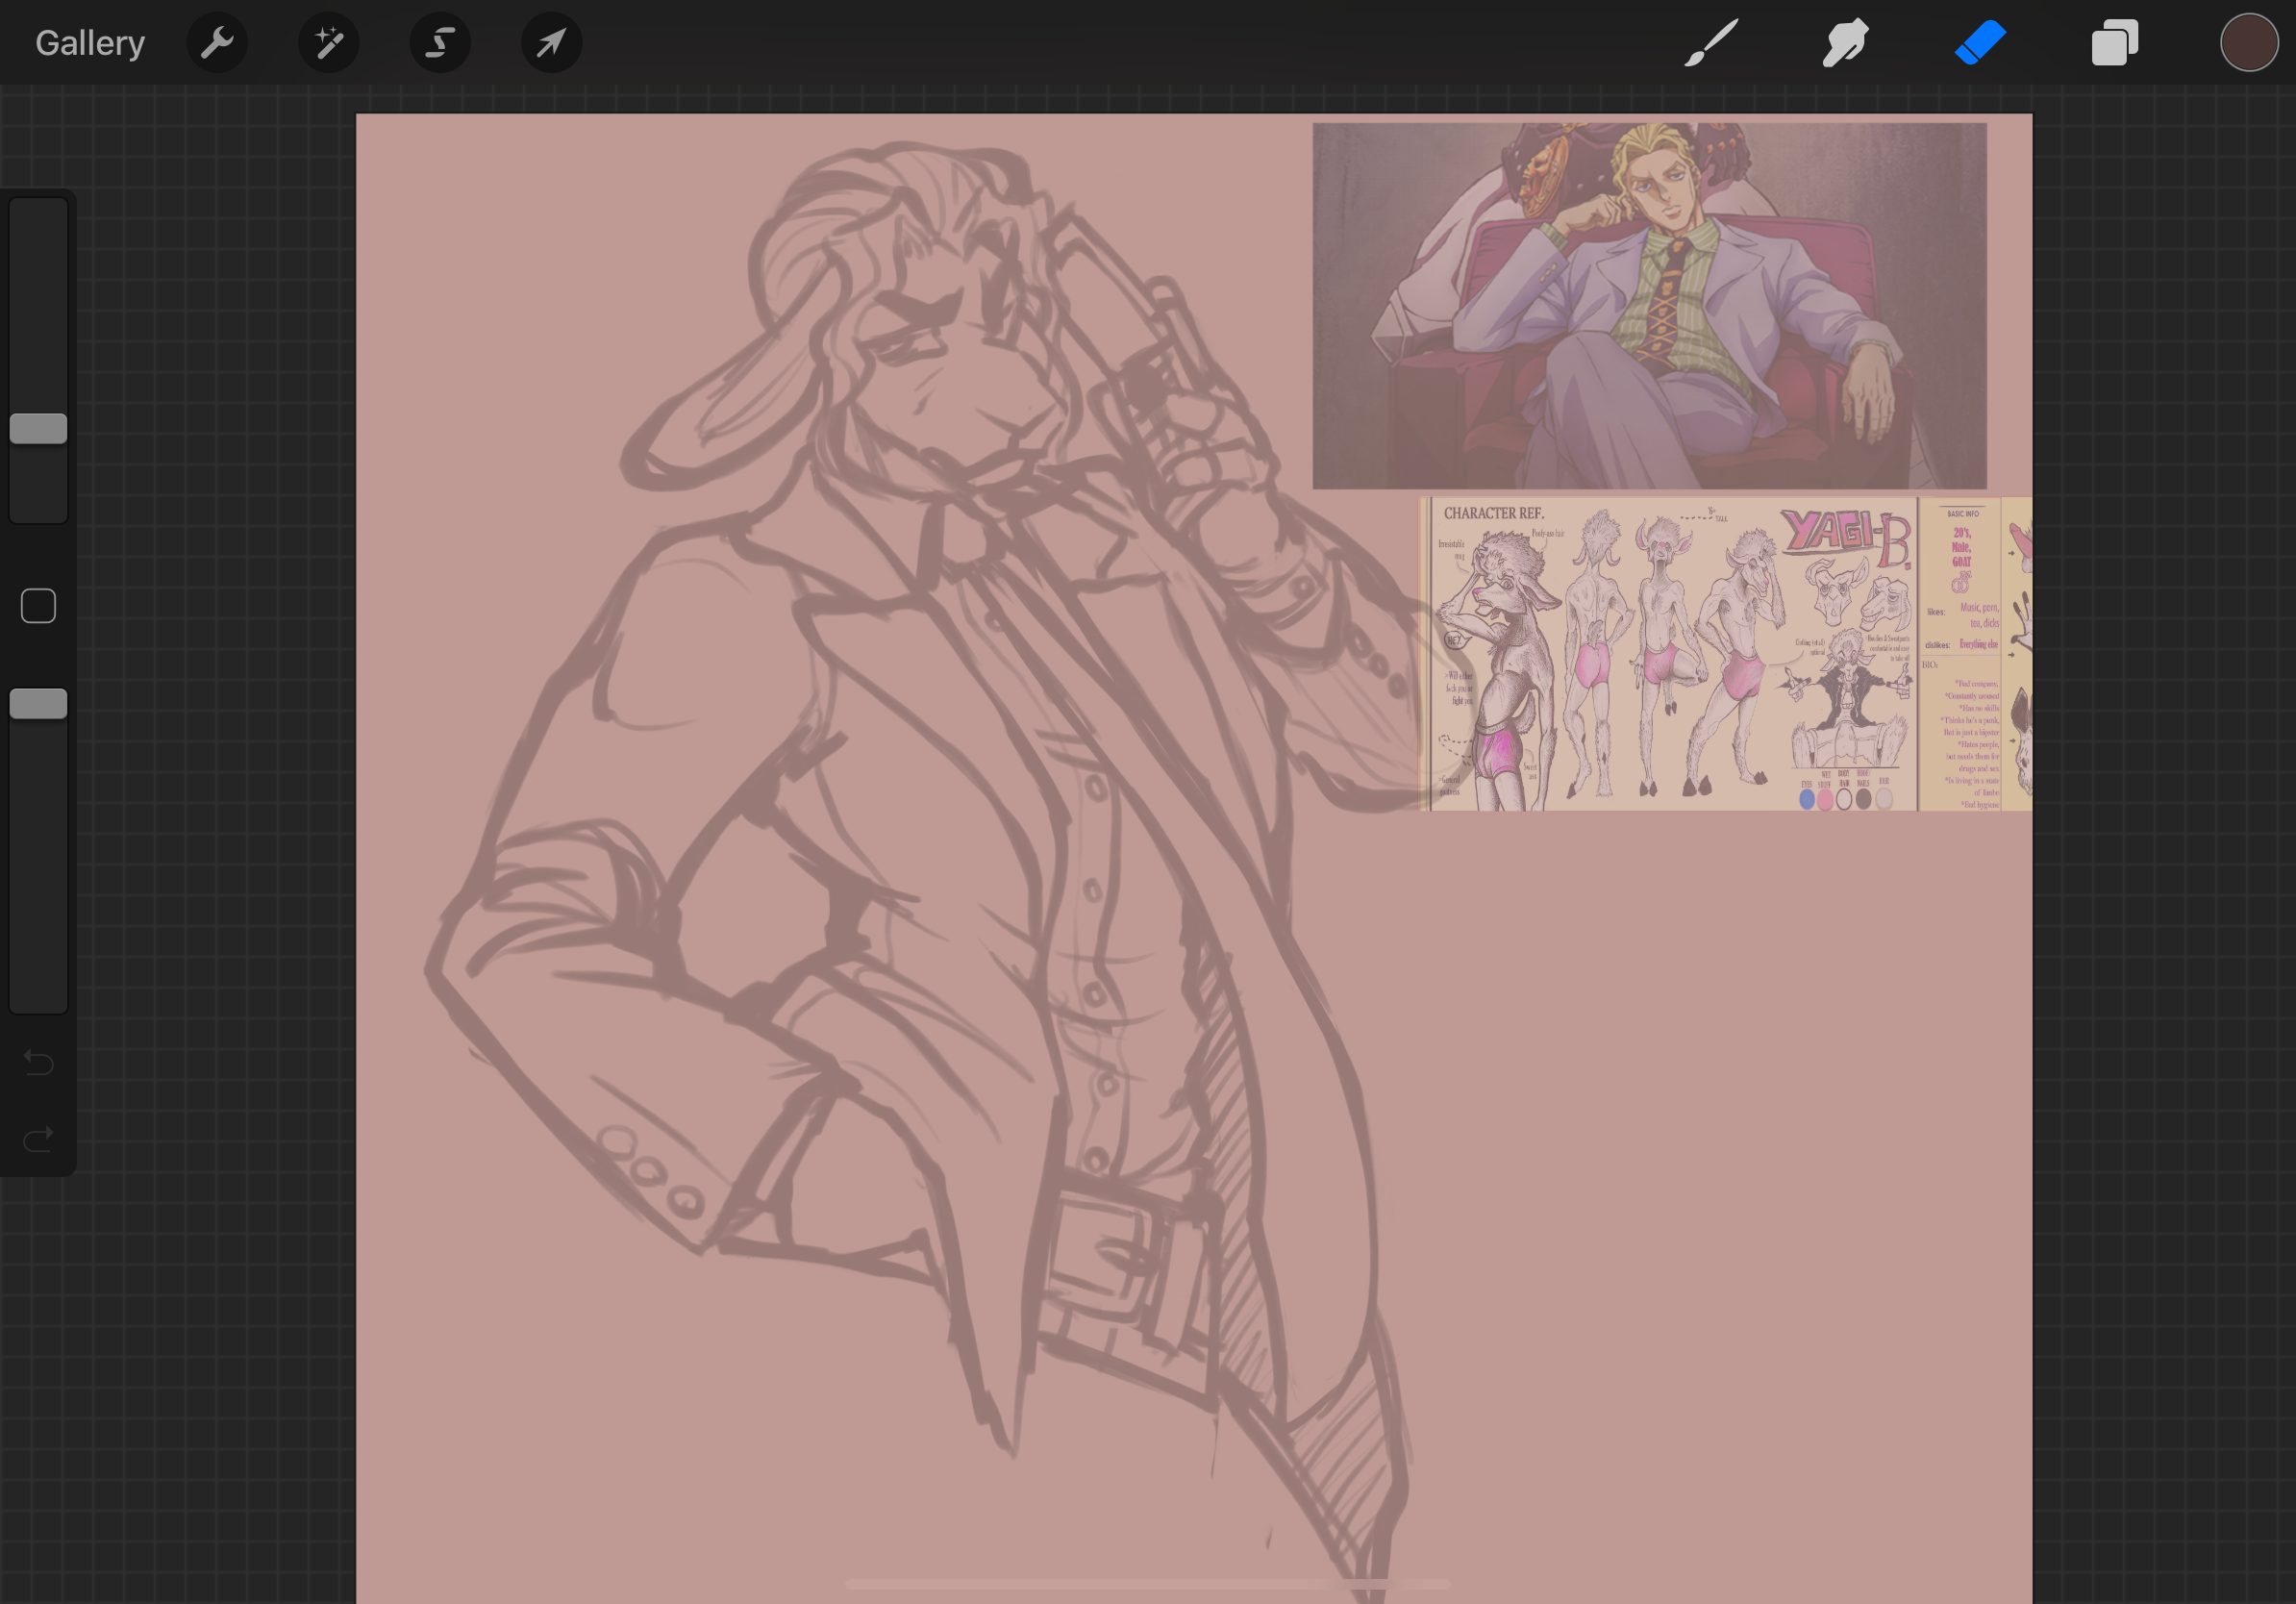
Task: Redo the last action
Action: pyautogui.click(x=38, y=1139)
